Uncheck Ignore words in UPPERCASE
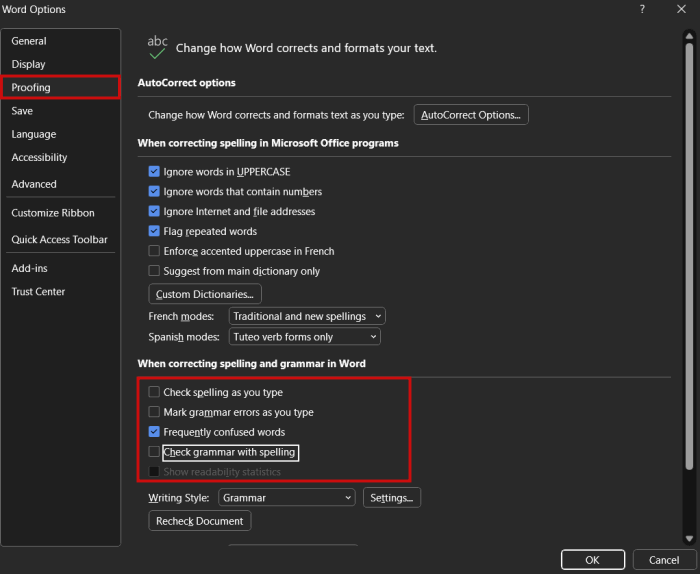This screenshot has height=574, width=700. click(154, 172)
